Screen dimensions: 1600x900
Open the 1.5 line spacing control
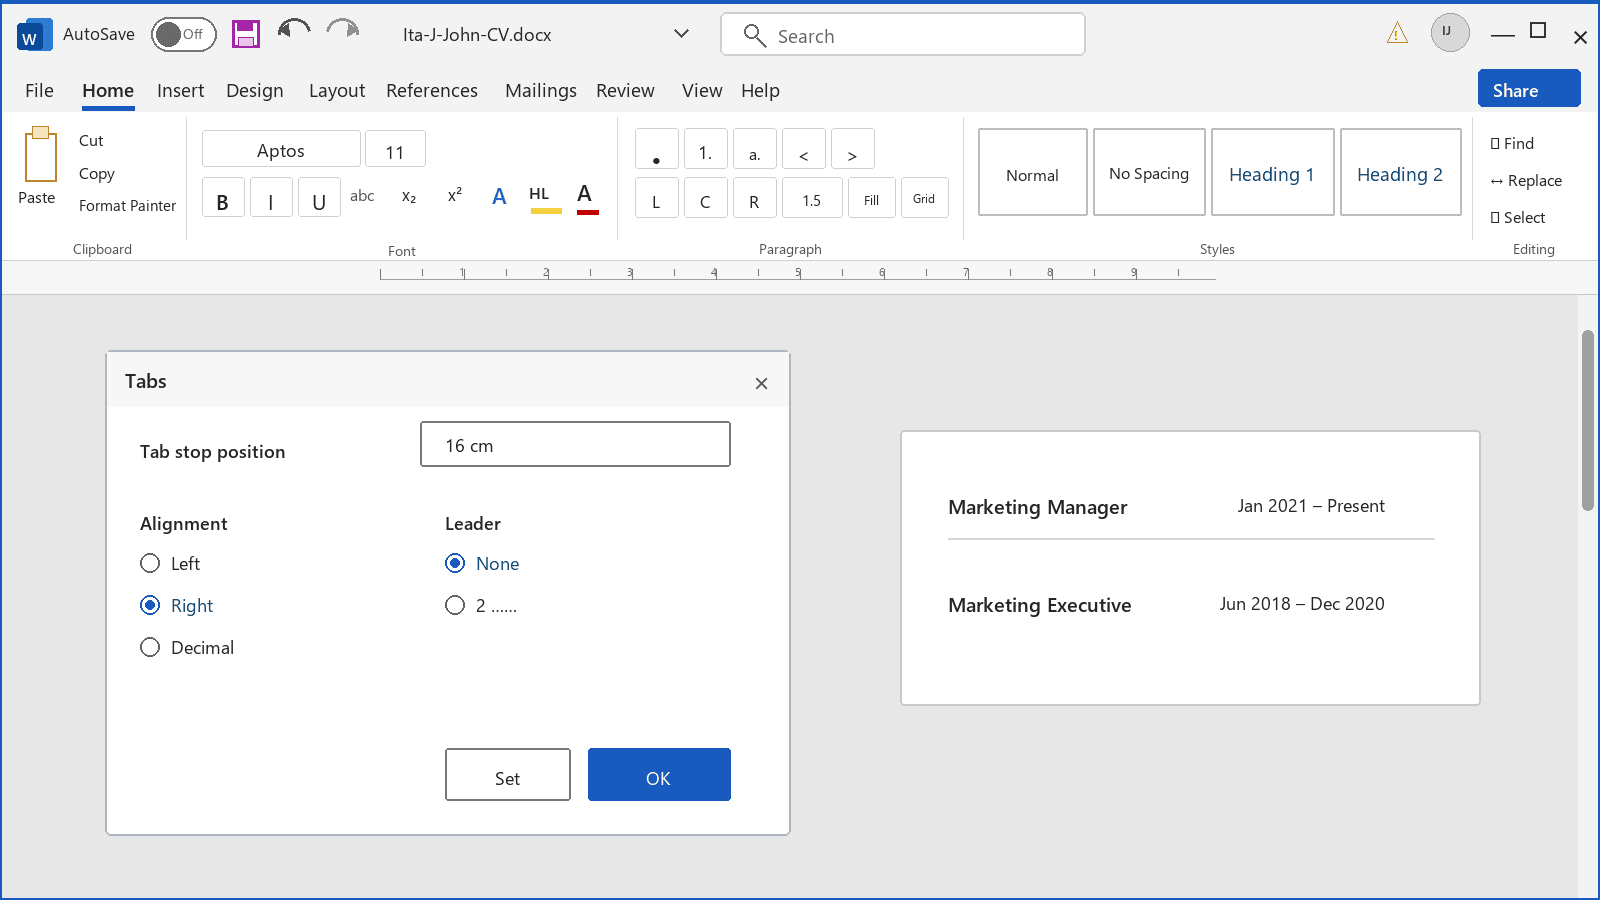point(812,198)
